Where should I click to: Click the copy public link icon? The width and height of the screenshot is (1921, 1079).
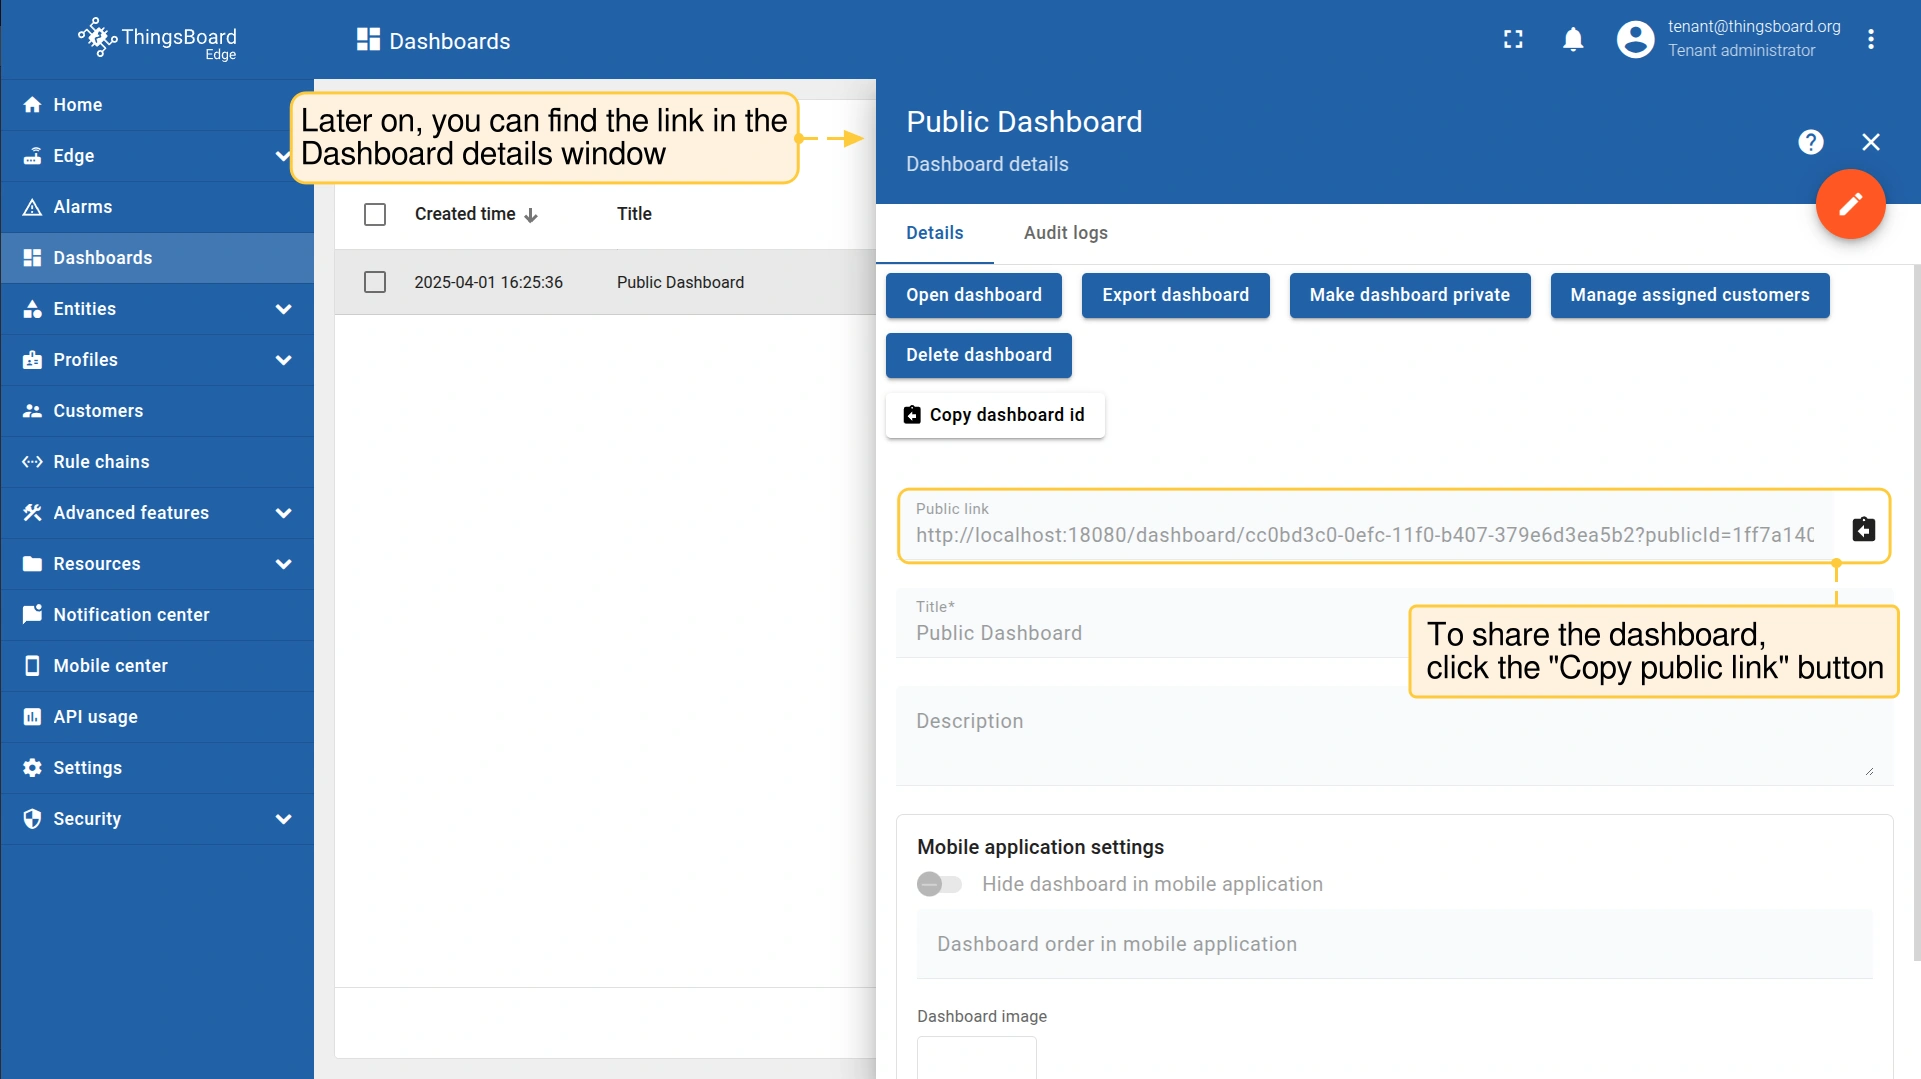click(1863, 529)
